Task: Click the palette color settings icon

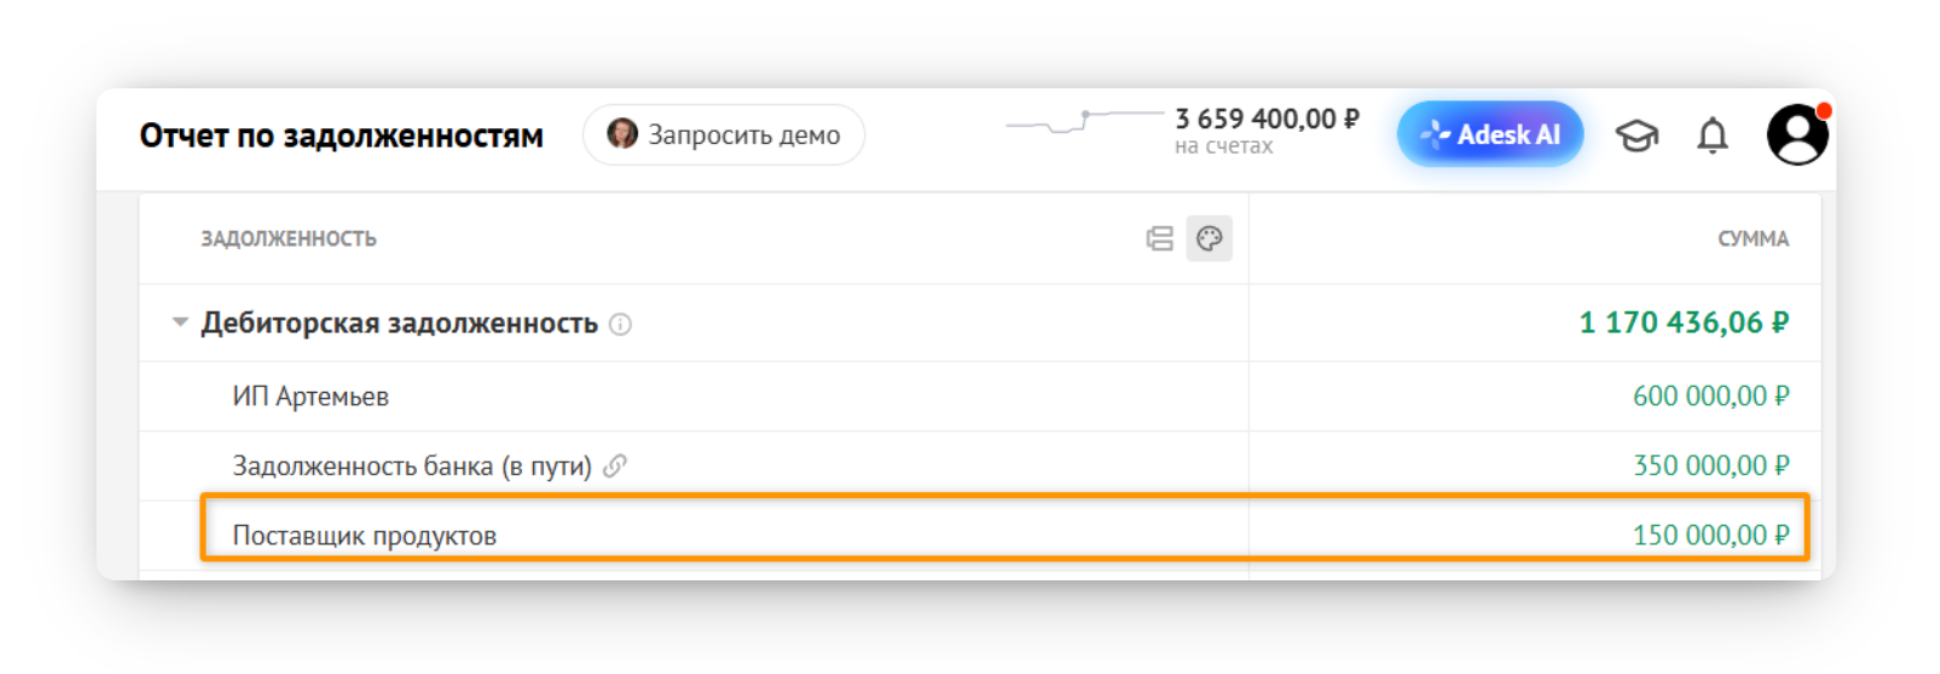Action: (x=1209, y=238)
